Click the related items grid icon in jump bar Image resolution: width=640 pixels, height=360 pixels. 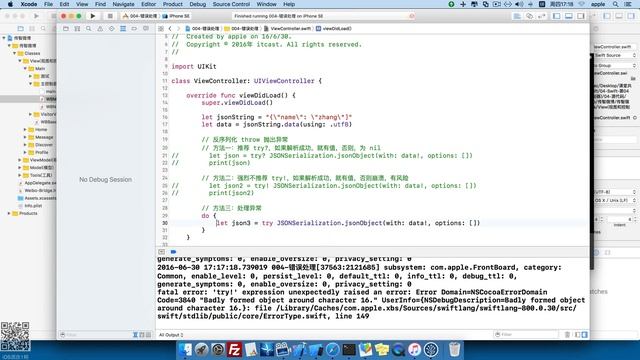coord(161,29)
